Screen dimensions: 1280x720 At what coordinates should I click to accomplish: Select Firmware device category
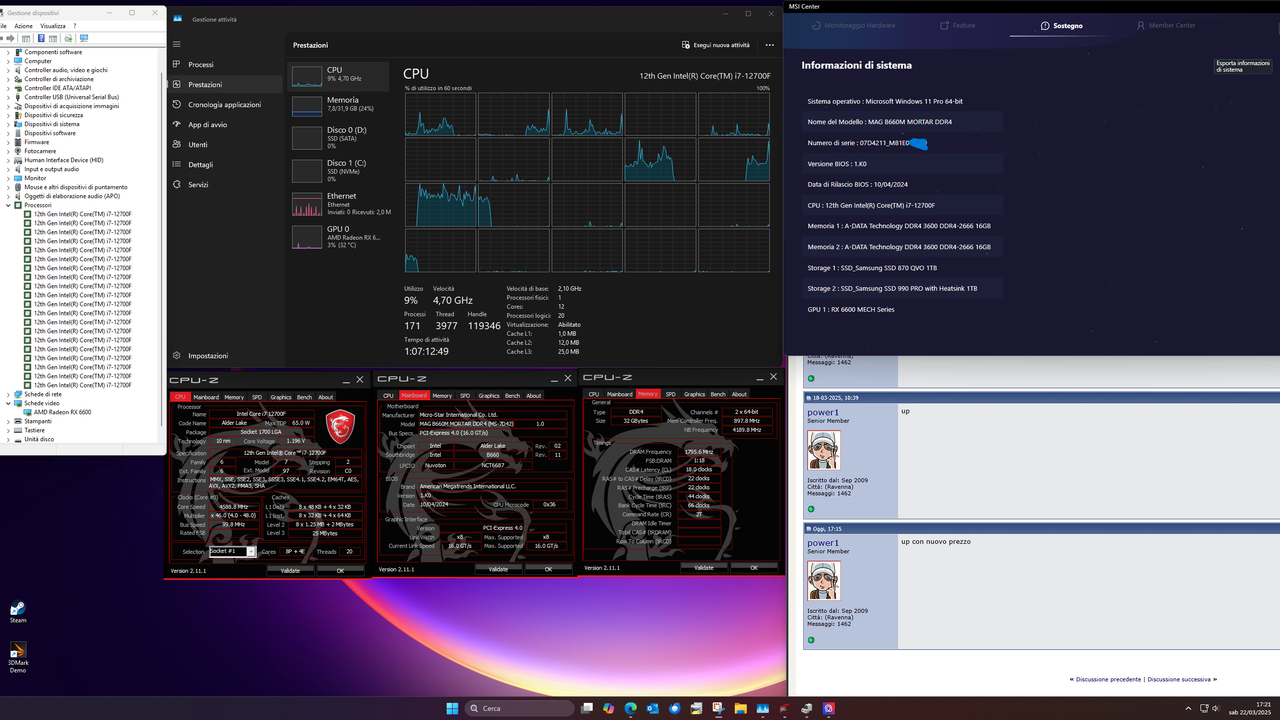[x=37, y=142]
